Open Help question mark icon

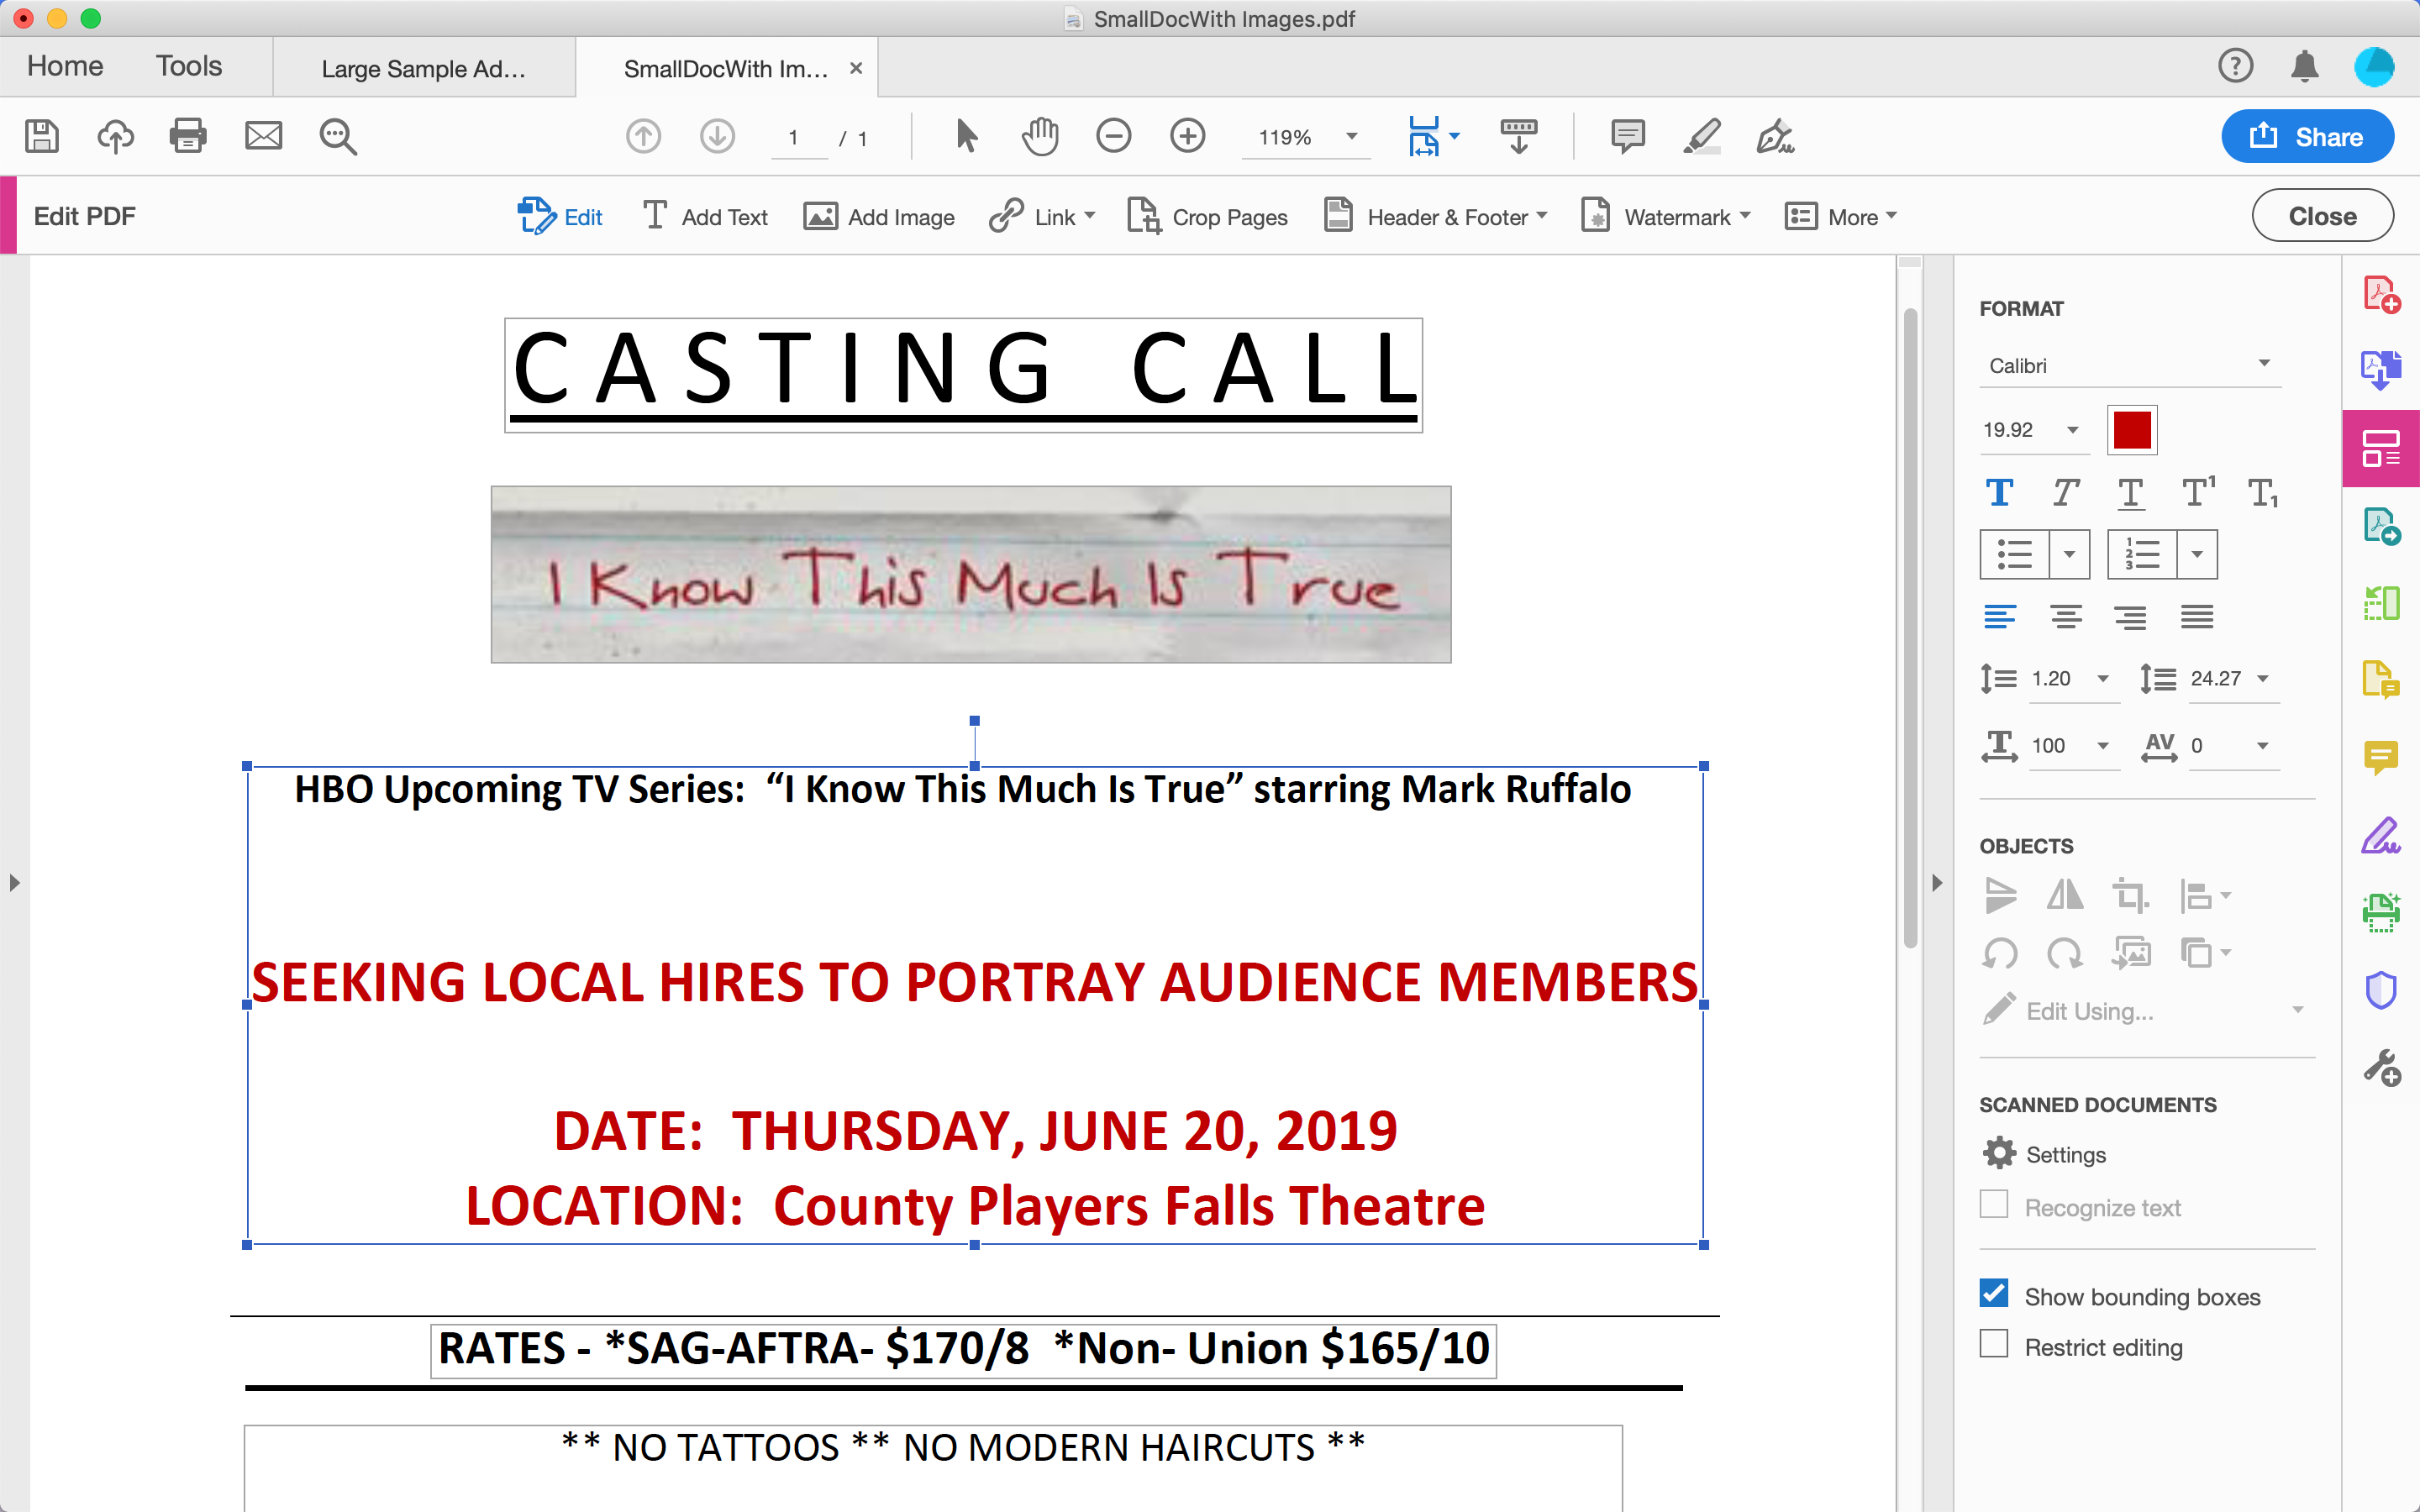click(x=2236, y=66)
